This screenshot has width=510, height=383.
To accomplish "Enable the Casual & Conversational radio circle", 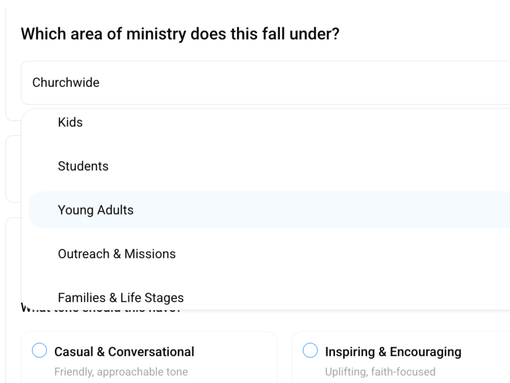I will (39, 350).
